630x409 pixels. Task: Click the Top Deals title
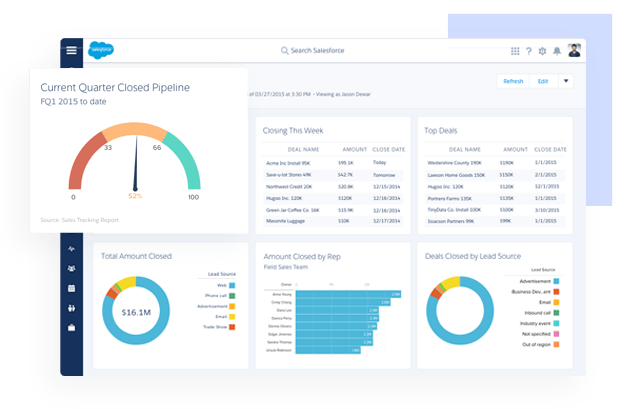point(441,131)
